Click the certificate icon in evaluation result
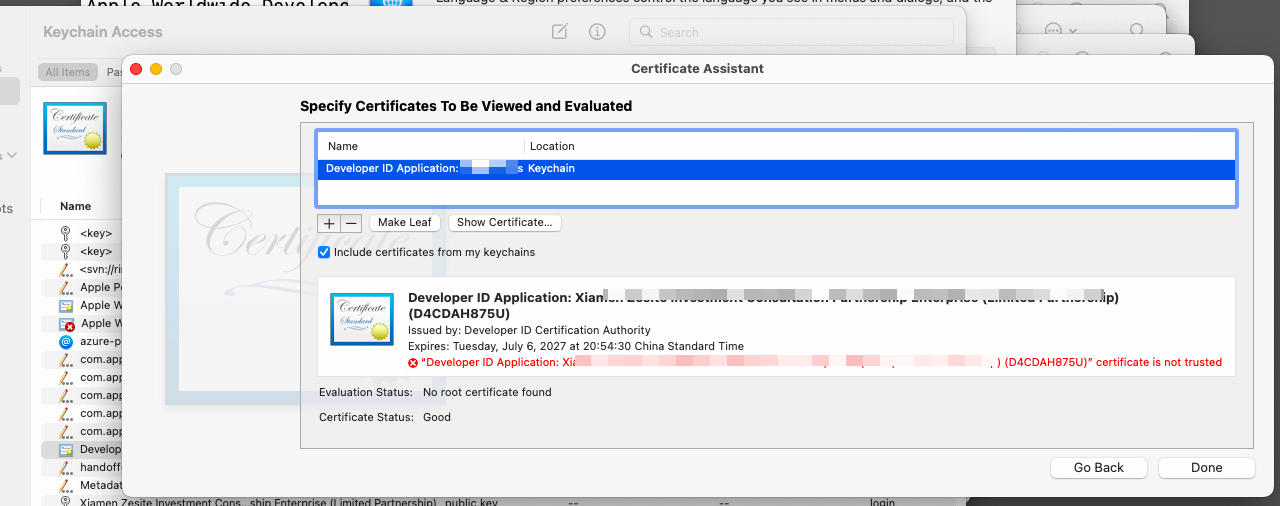The image size is (1280, 506). 360,319
